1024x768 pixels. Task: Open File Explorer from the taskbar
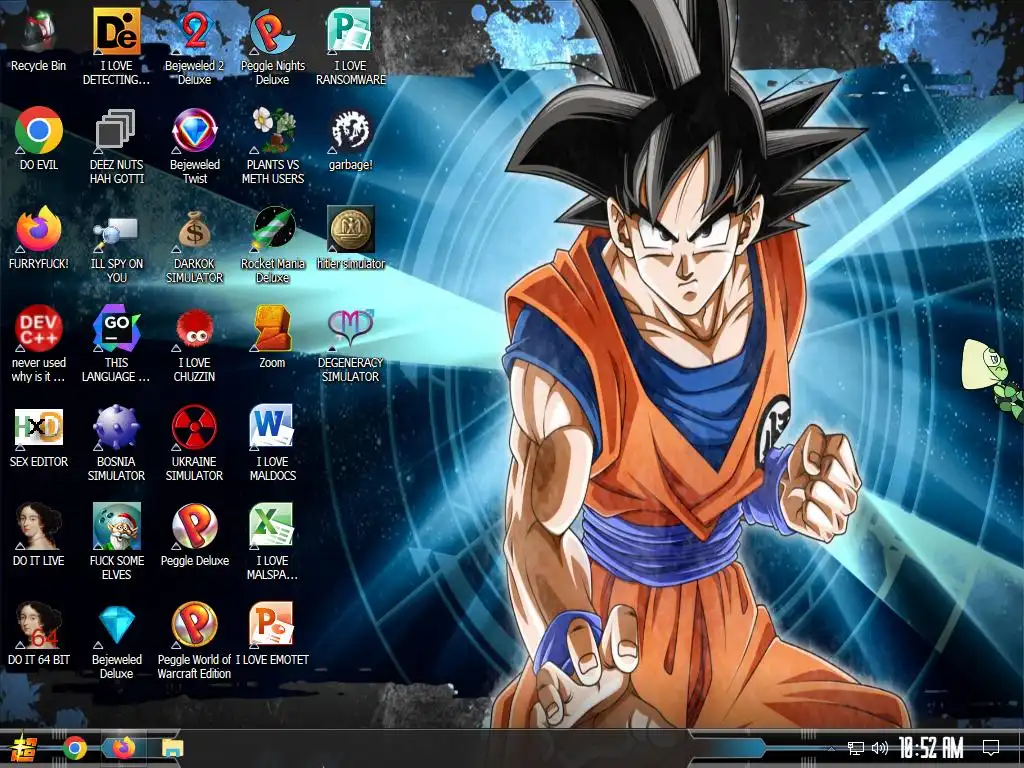tap(172, 748)
